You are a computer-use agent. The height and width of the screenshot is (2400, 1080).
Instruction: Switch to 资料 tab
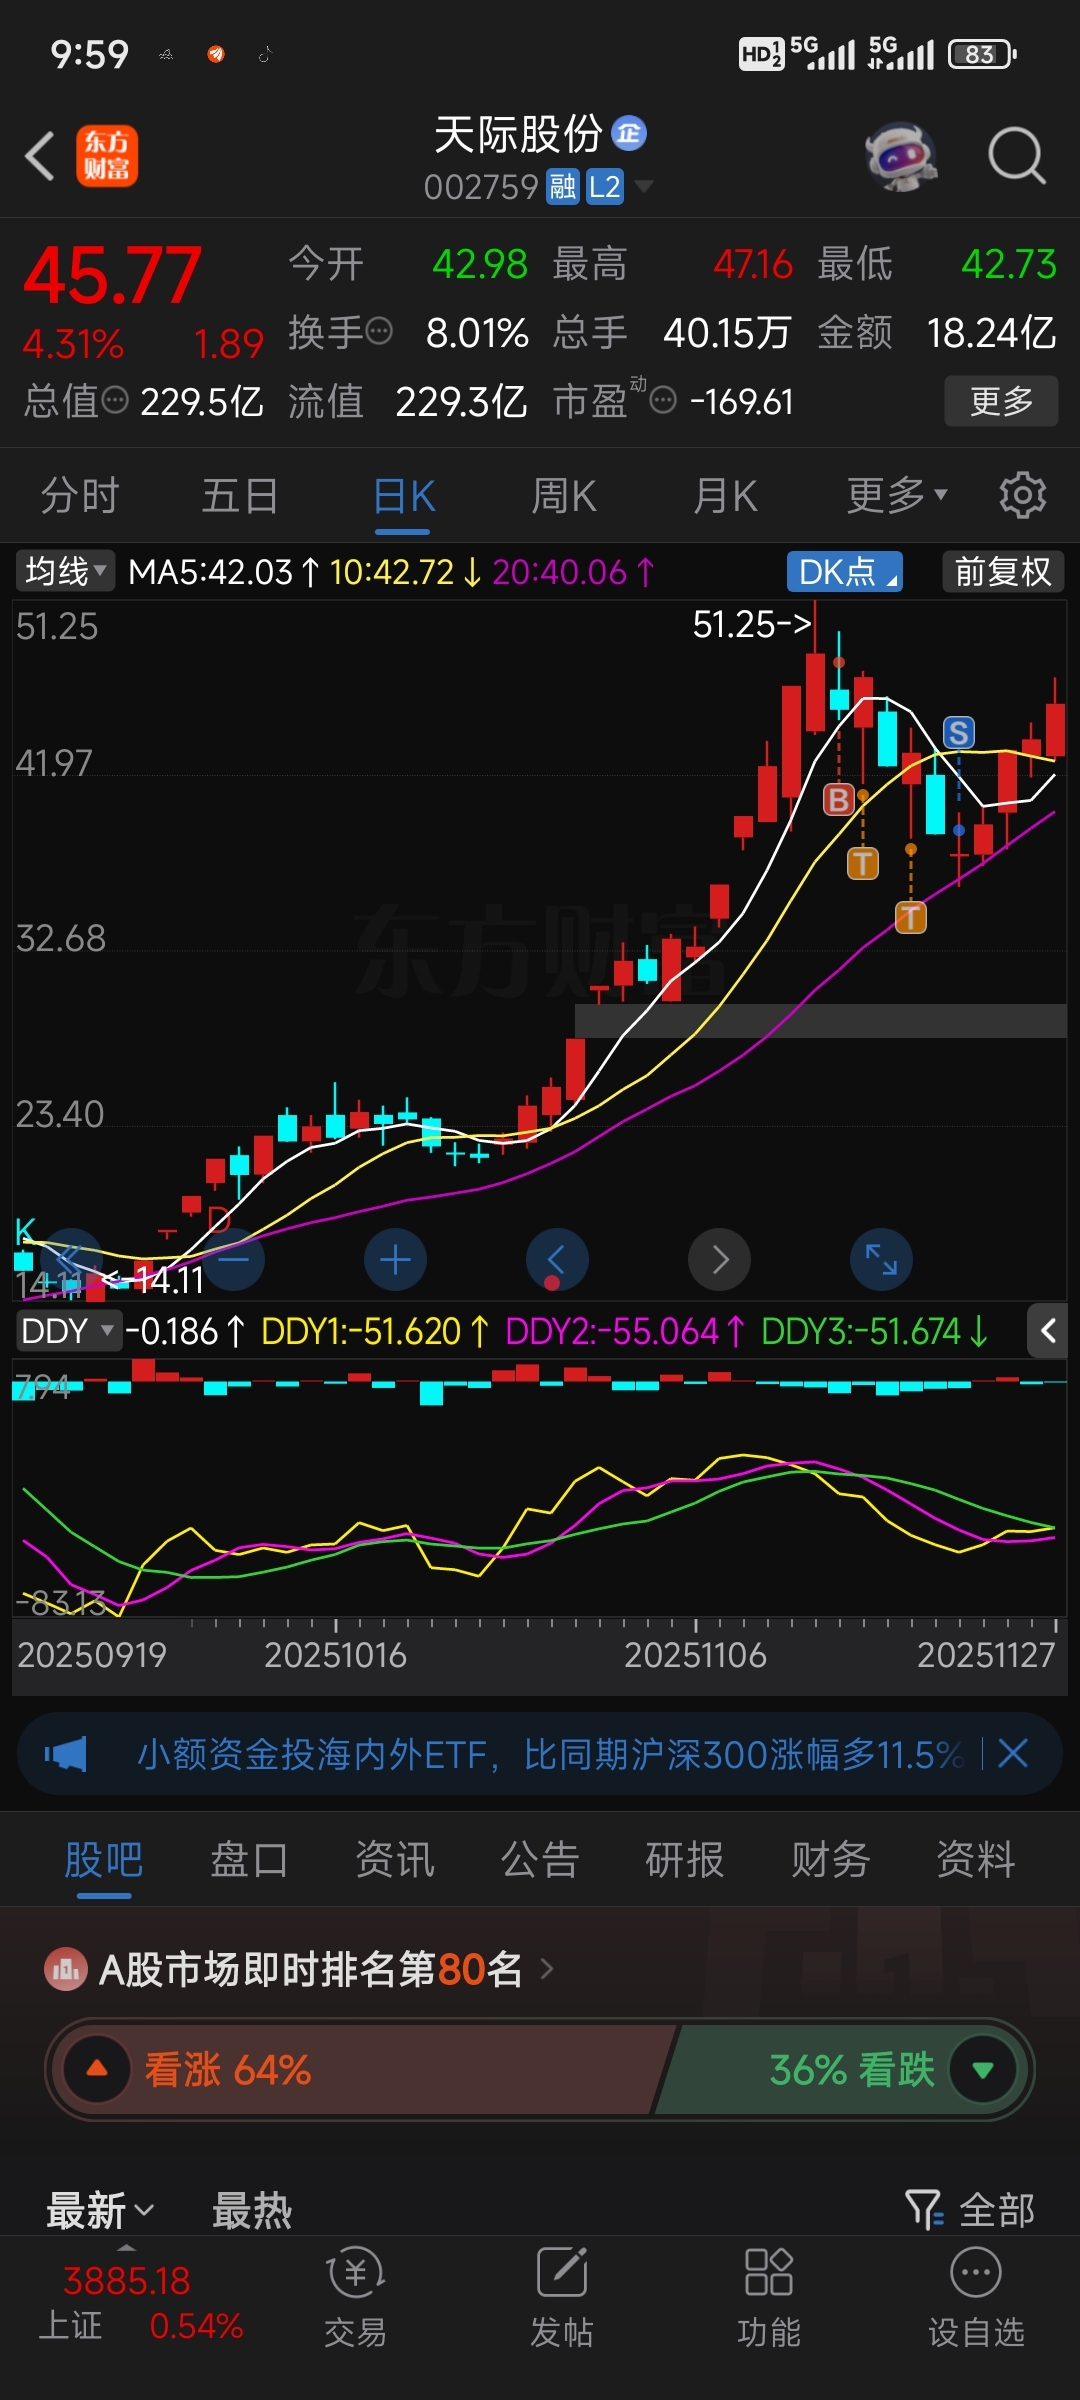[976, 1860]
